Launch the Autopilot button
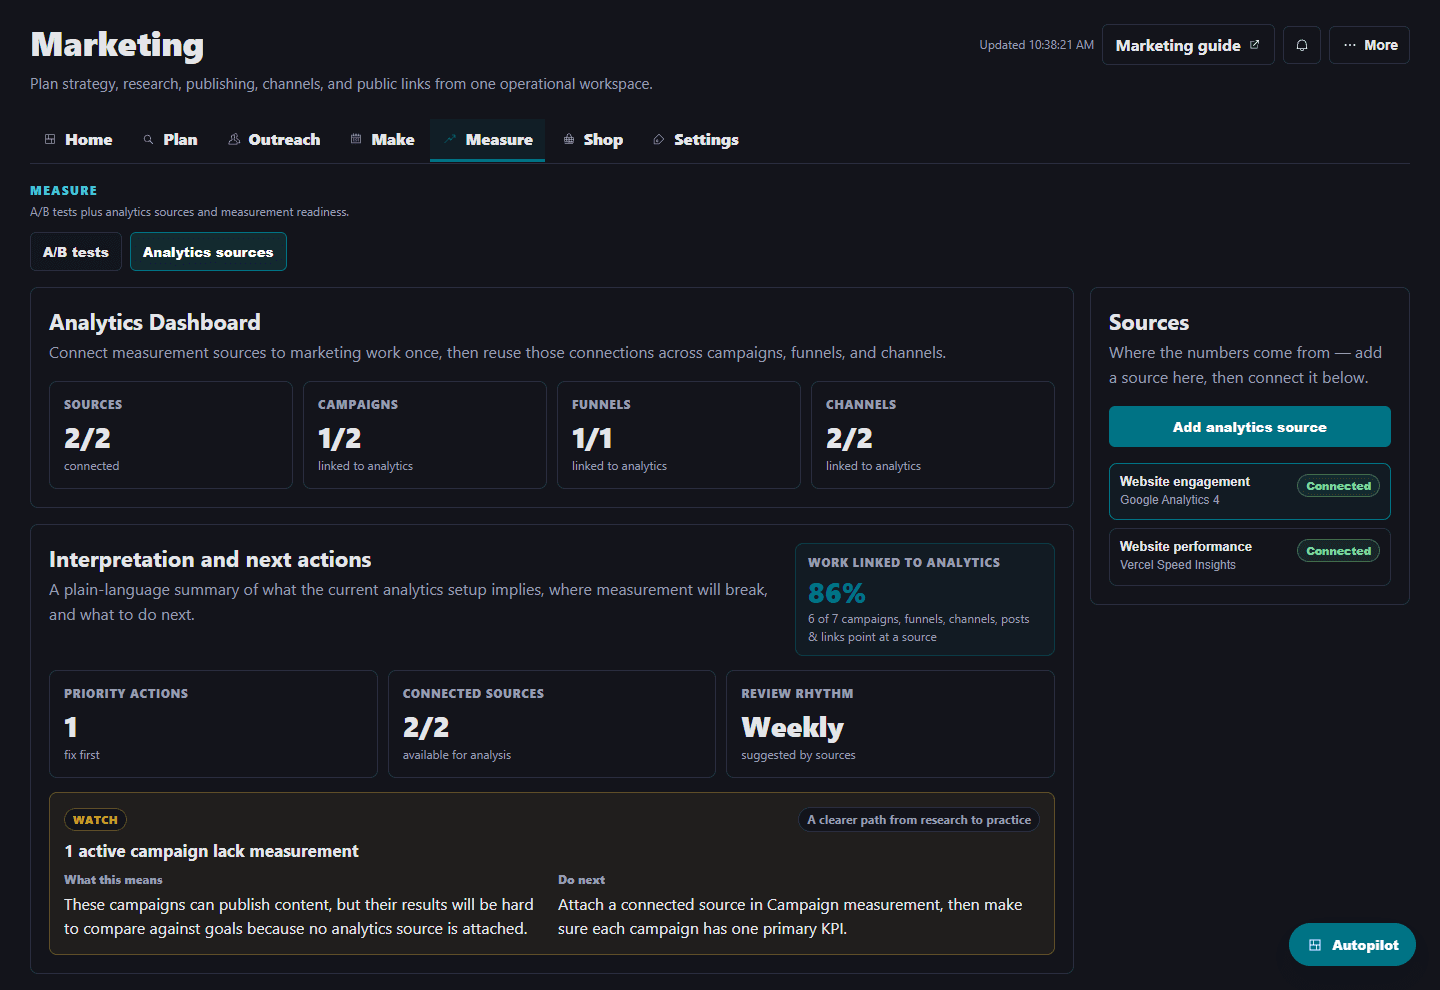 1352,945
